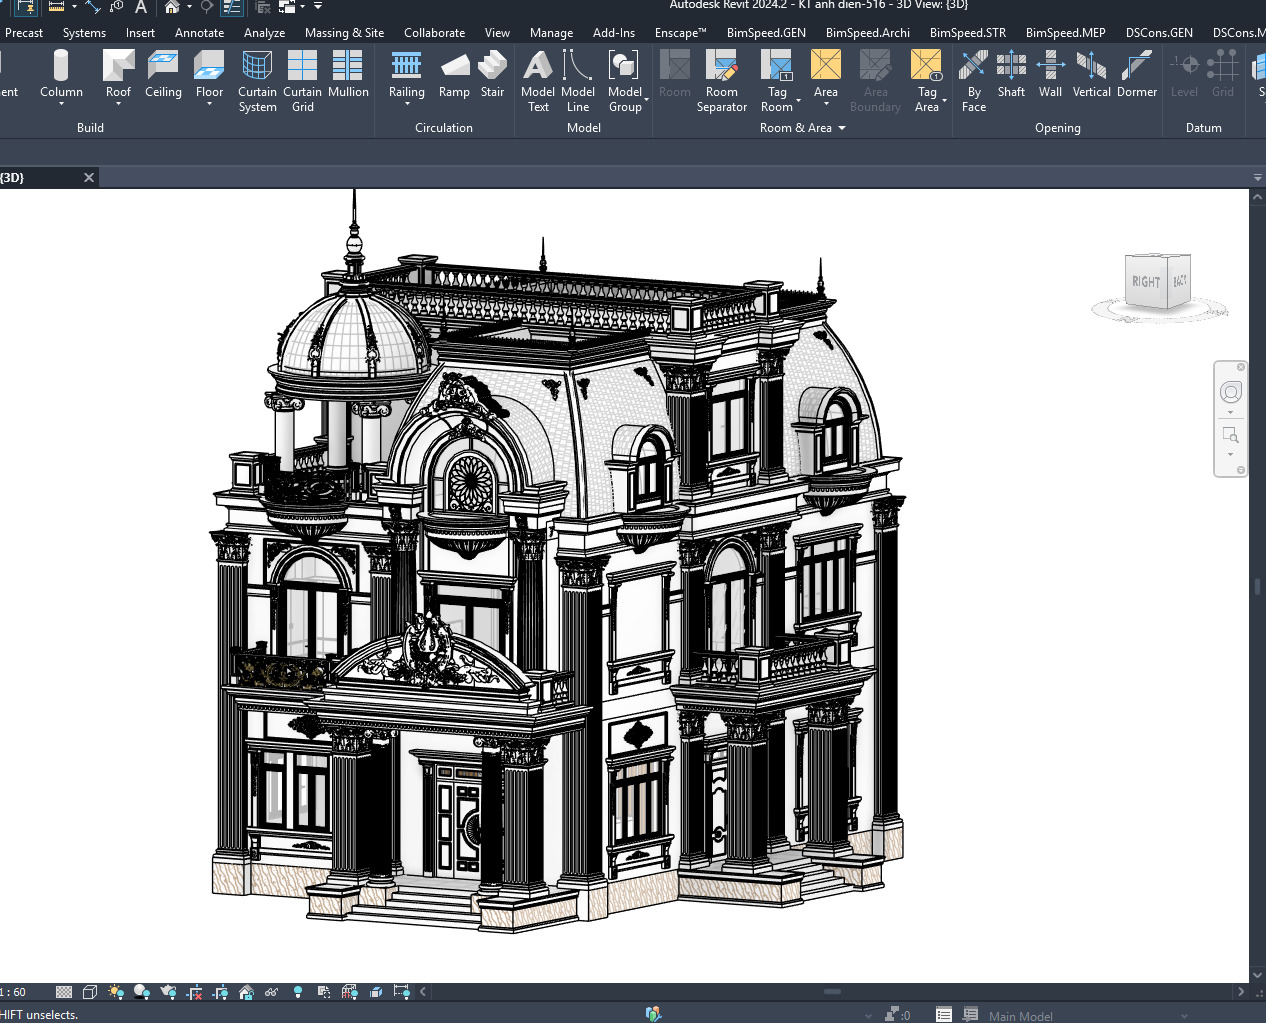This screenshot has height=1023, width=1266.
Task: Select the Area tool
Action: click(825, 76)
